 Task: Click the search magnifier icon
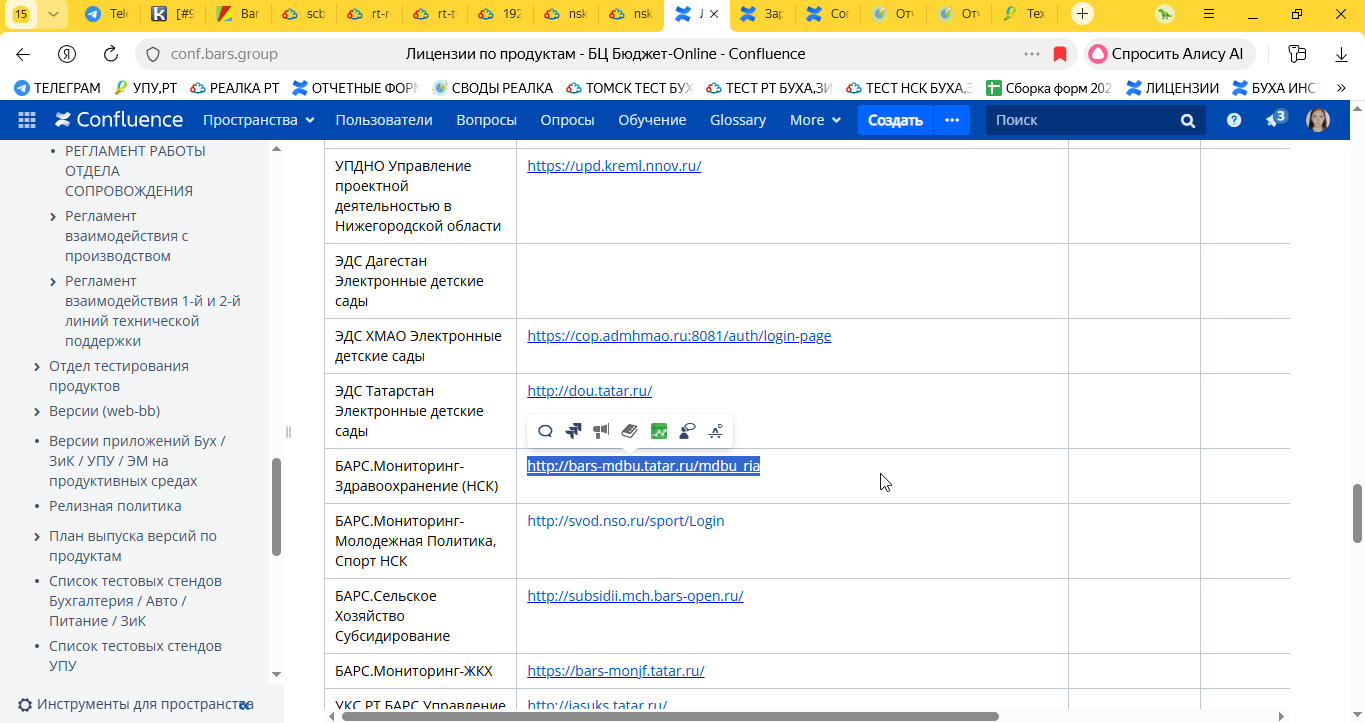pyautogui.click(x=1187, y=121)
